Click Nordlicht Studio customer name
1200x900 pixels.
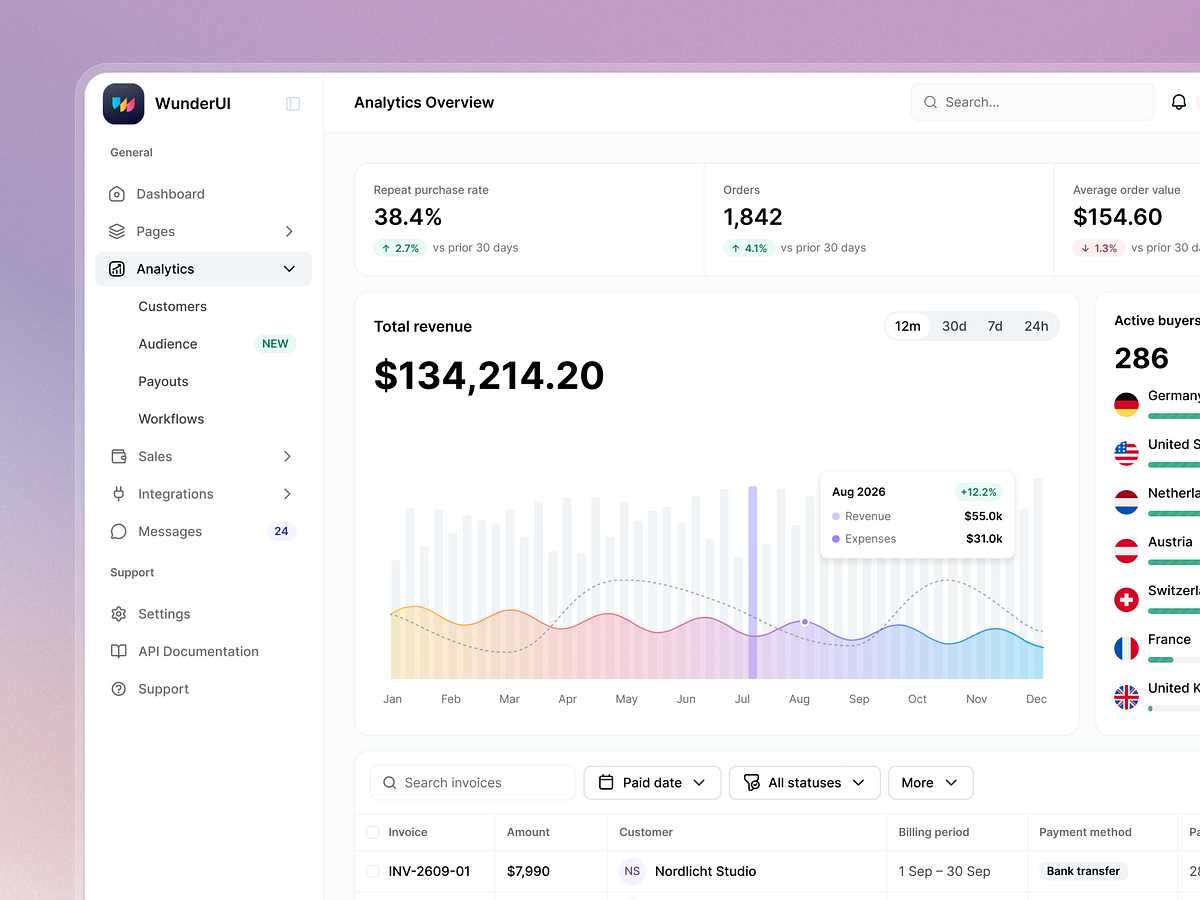[706, 871]
